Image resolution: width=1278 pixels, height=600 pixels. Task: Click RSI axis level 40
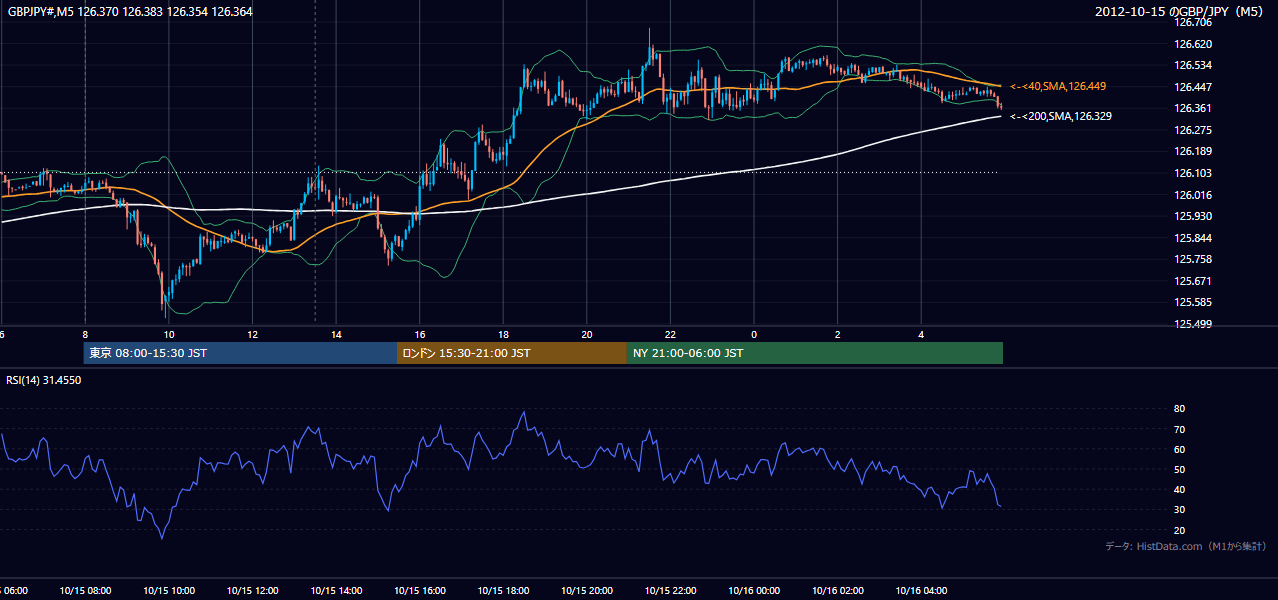tap(1180, 489)
